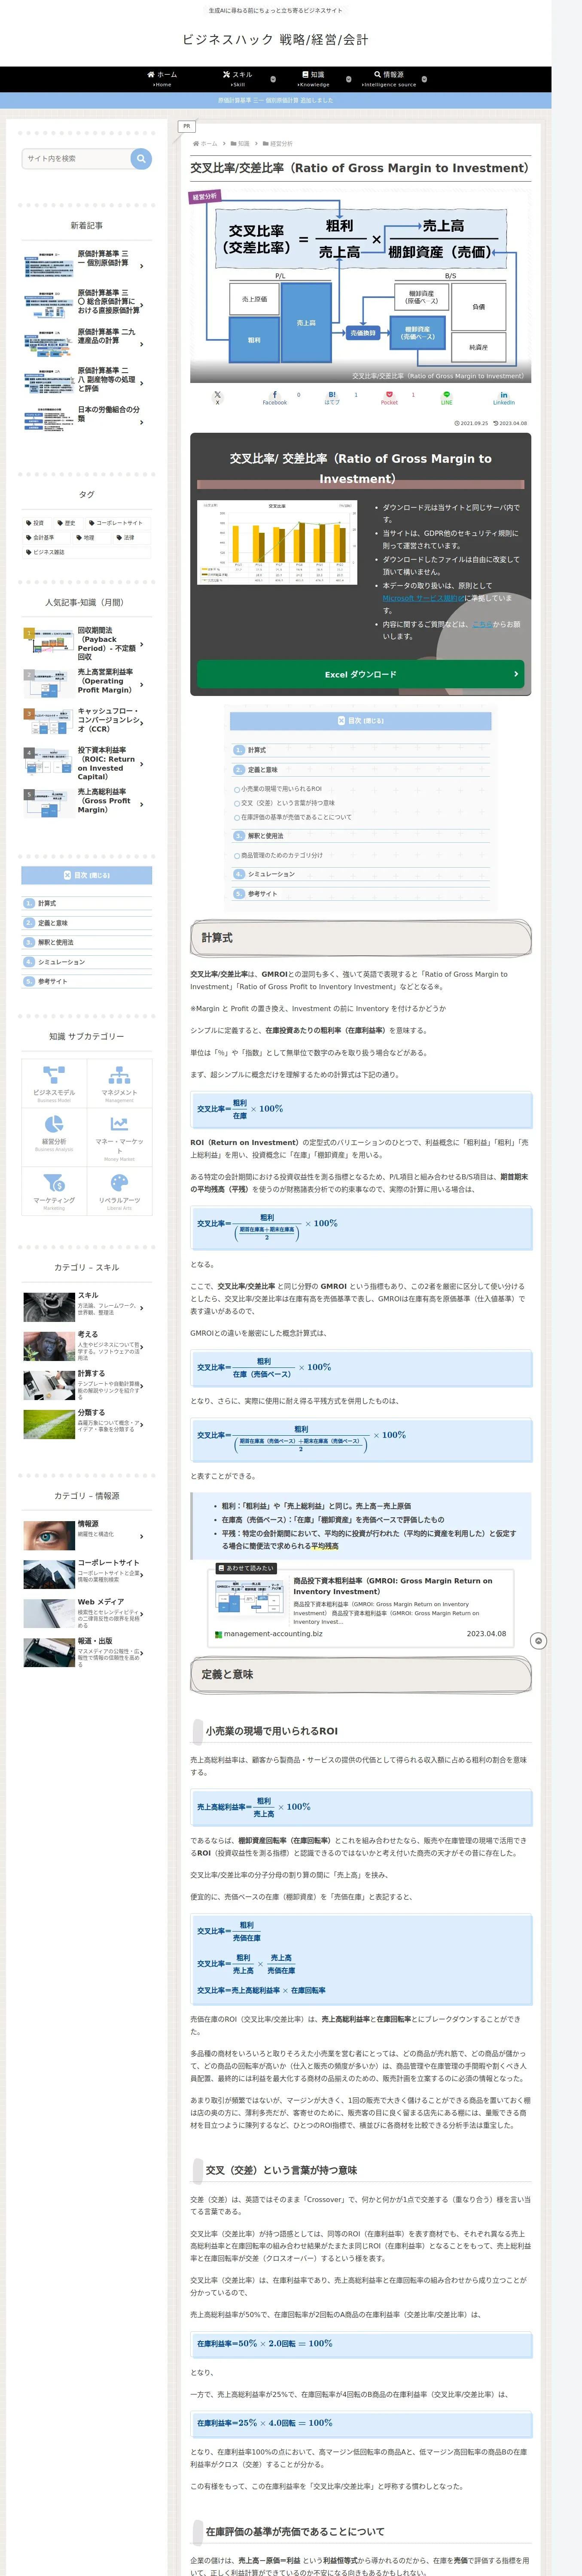Jump to 計算式 in sidebar contents
The width and height of the screenshot is (582, 2576).
coord(47,903)
